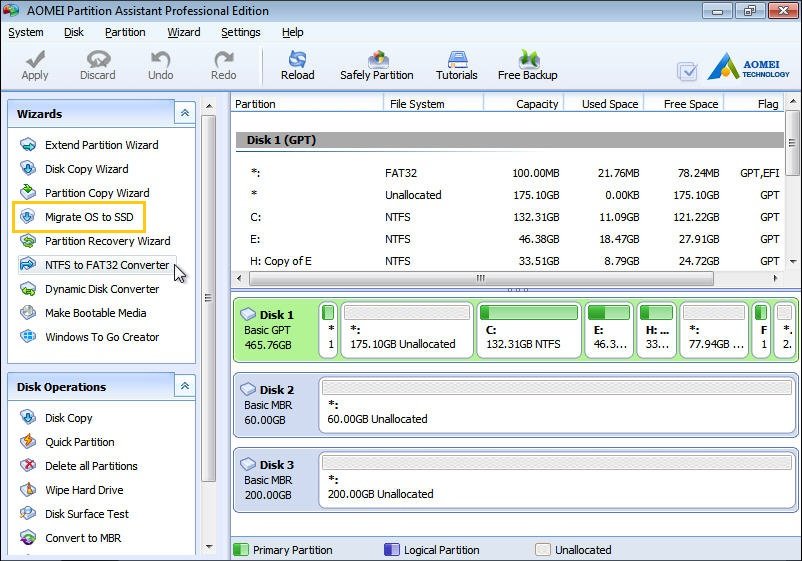Select Quick Partition operation
Image resolution: width=802 pixels, height=561 pixels.
pos(80,442)
